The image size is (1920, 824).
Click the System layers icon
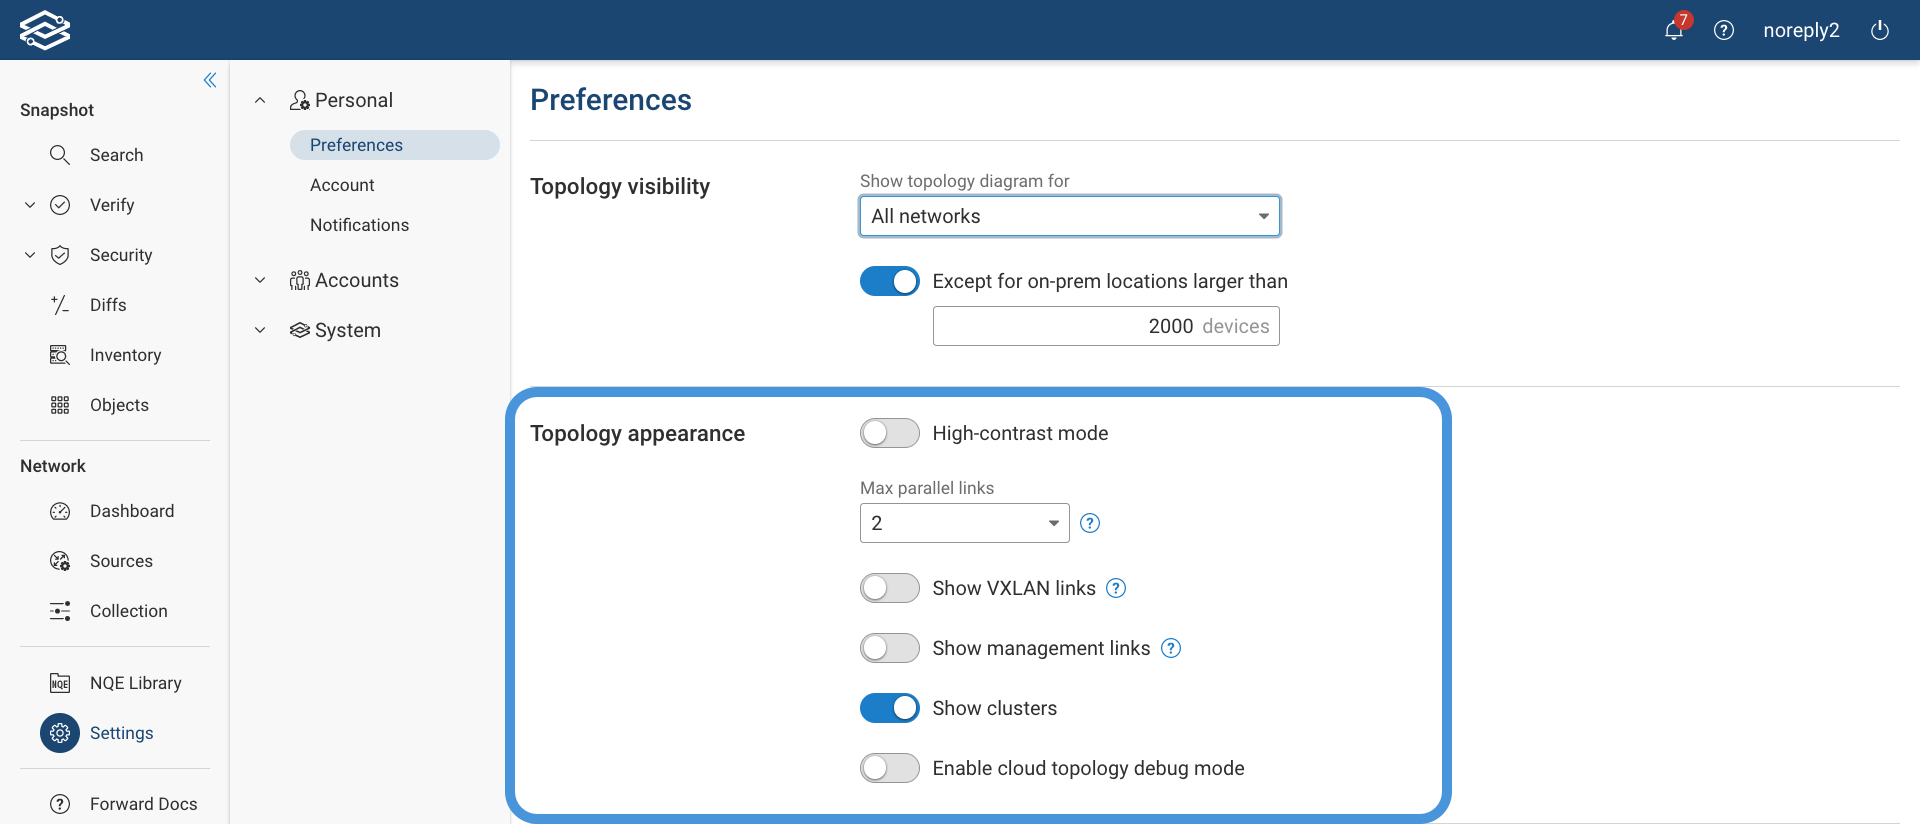click(x=300, y=330)
